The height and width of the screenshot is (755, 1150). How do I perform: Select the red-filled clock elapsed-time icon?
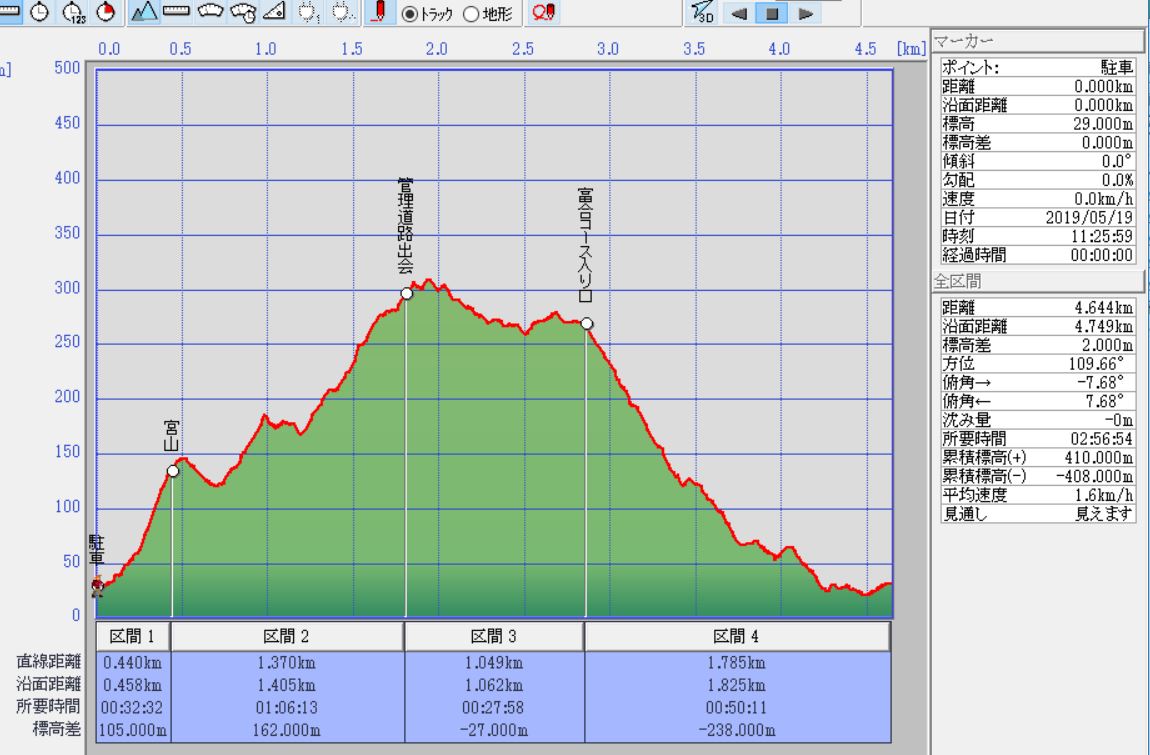click(x=106, y=12)
